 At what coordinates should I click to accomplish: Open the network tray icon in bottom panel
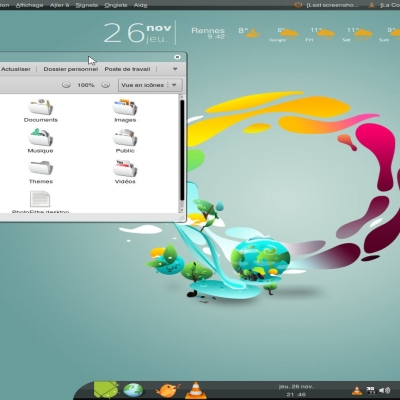tap(371, 390)
